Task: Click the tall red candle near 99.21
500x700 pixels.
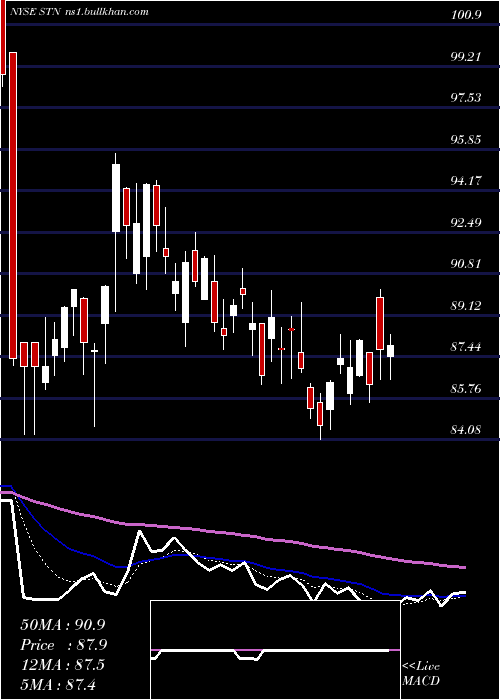Action: pyautogui.click(x=13, y=205)
